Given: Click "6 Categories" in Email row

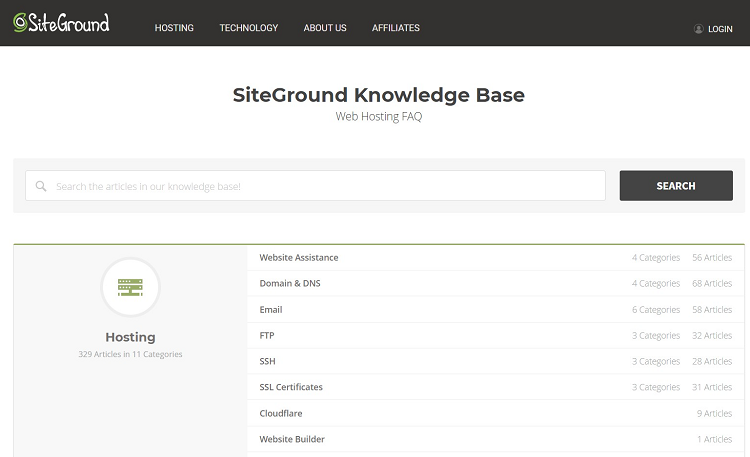Looking at the screenshot, I should tap(656, 310).
